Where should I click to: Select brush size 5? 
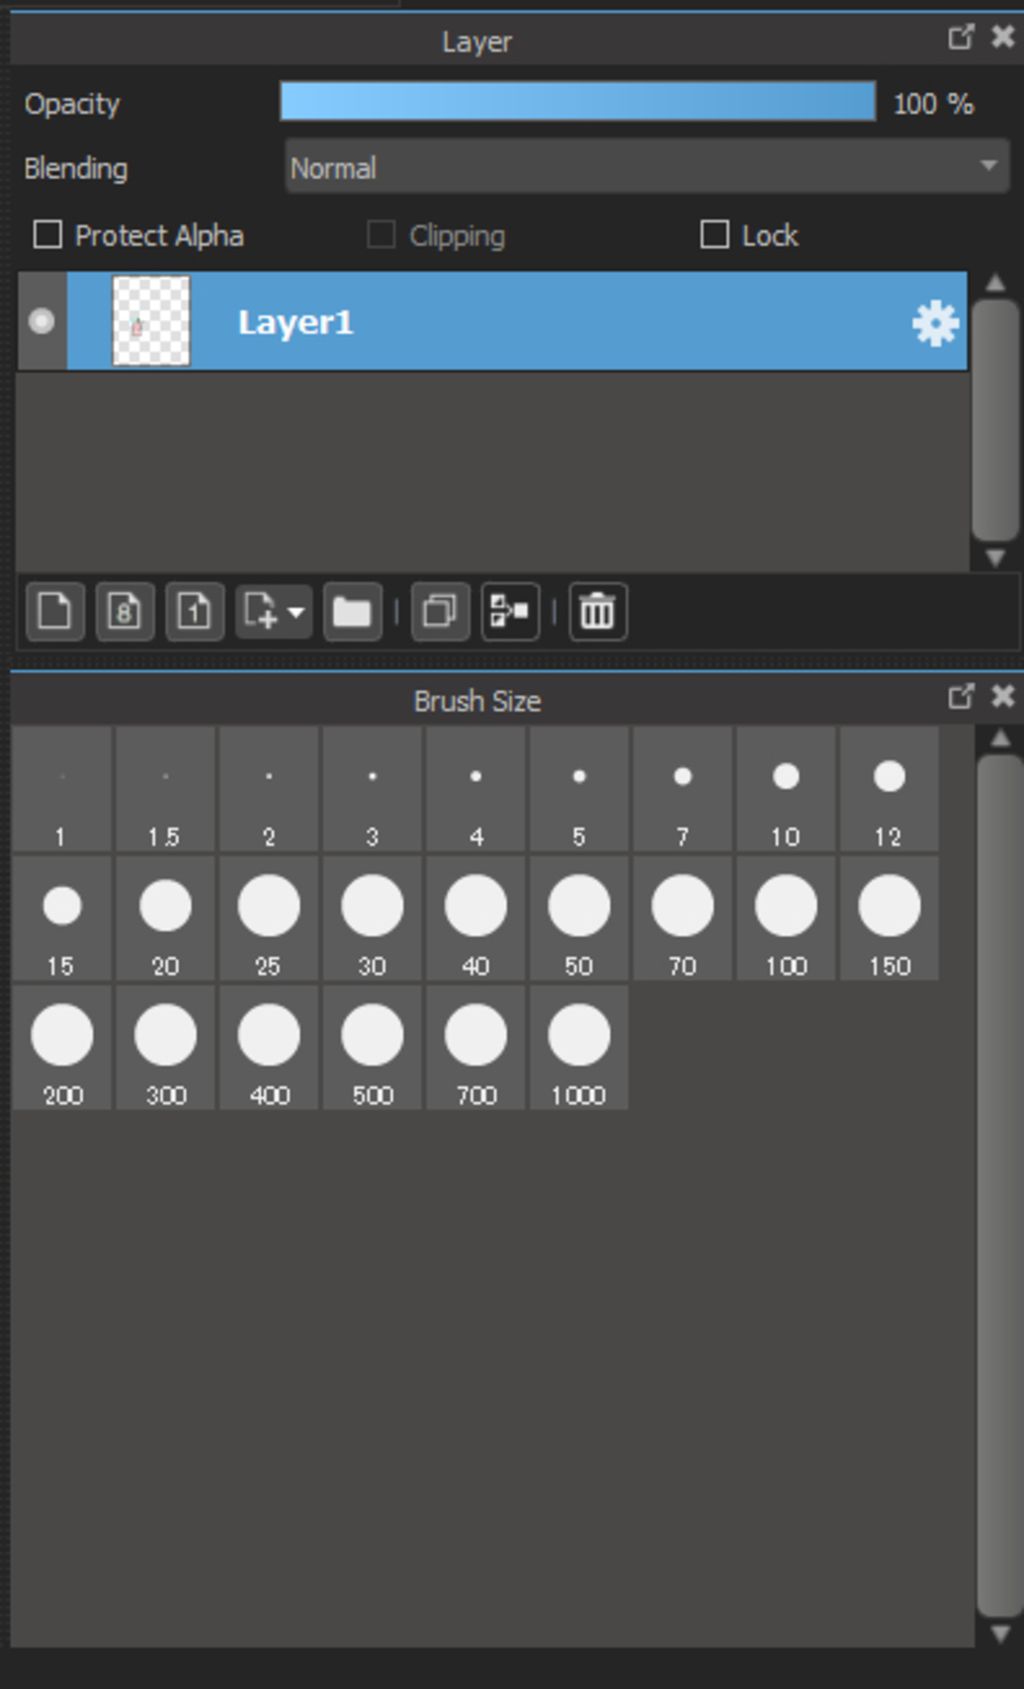pos(579,789)
